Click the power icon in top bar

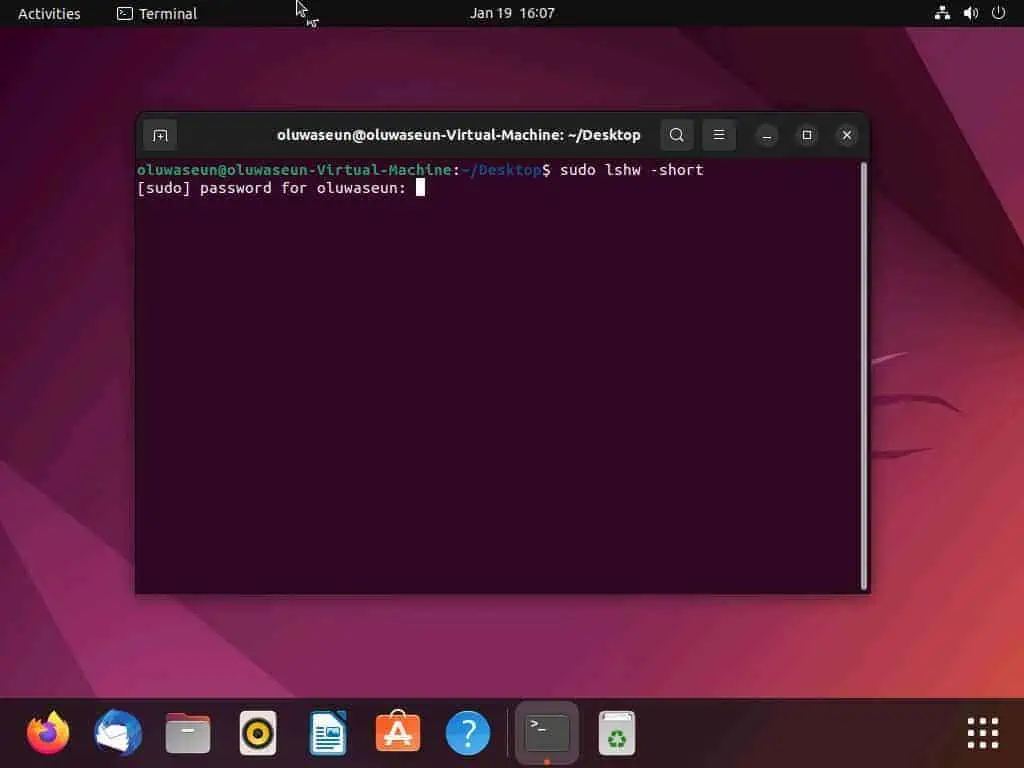pos(997,13)
